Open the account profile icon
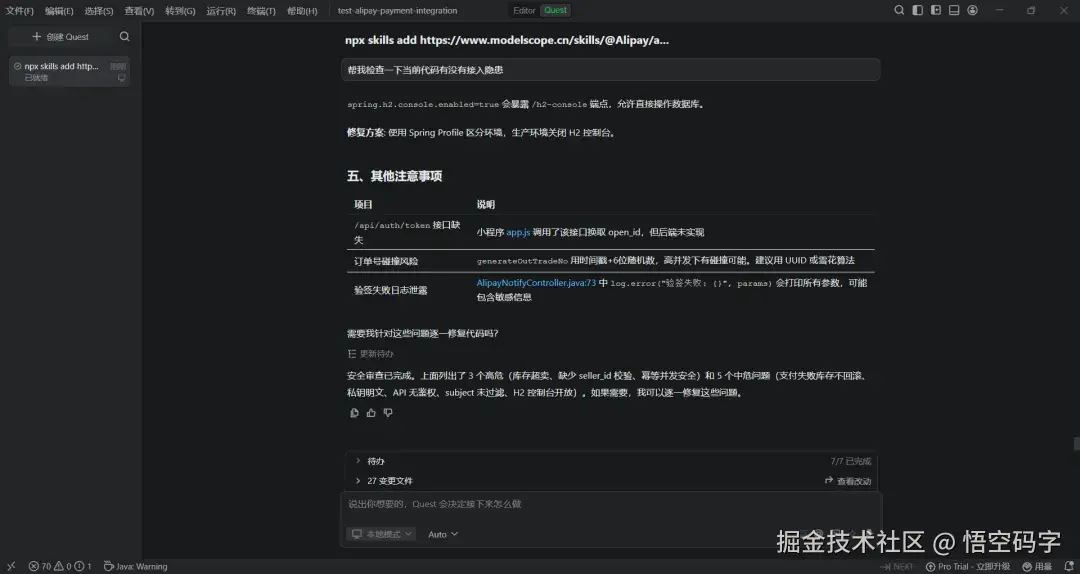Screen dimensions: 1080x574 pos(973,10)
